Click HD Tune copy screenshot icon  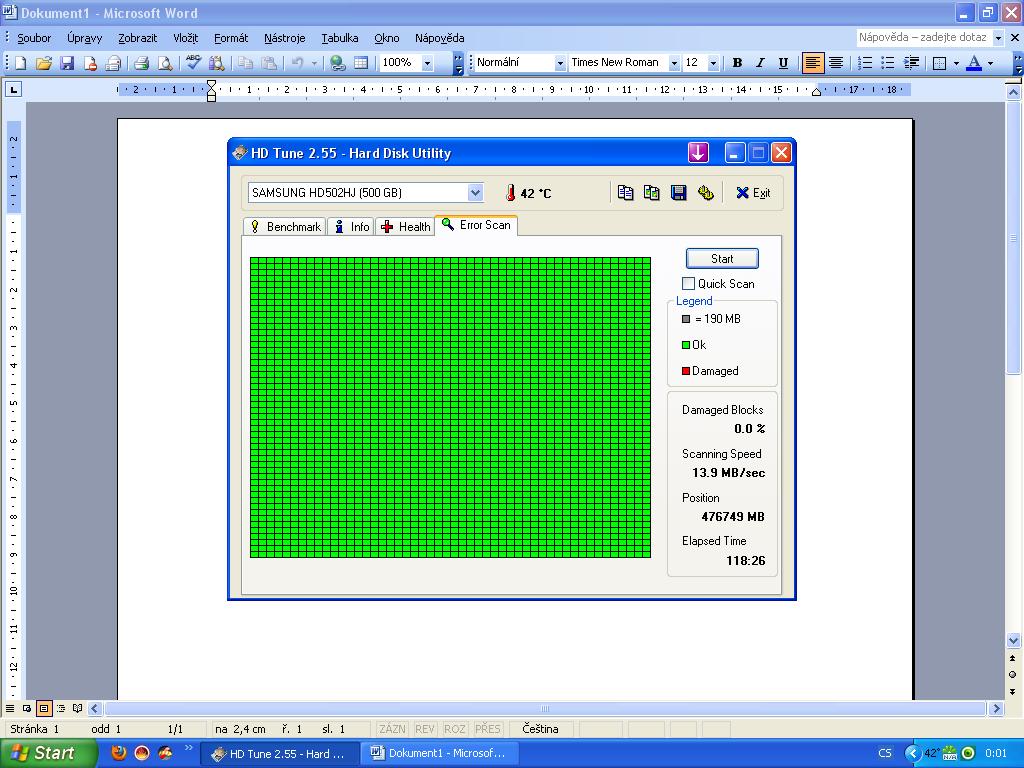(651, 193)
